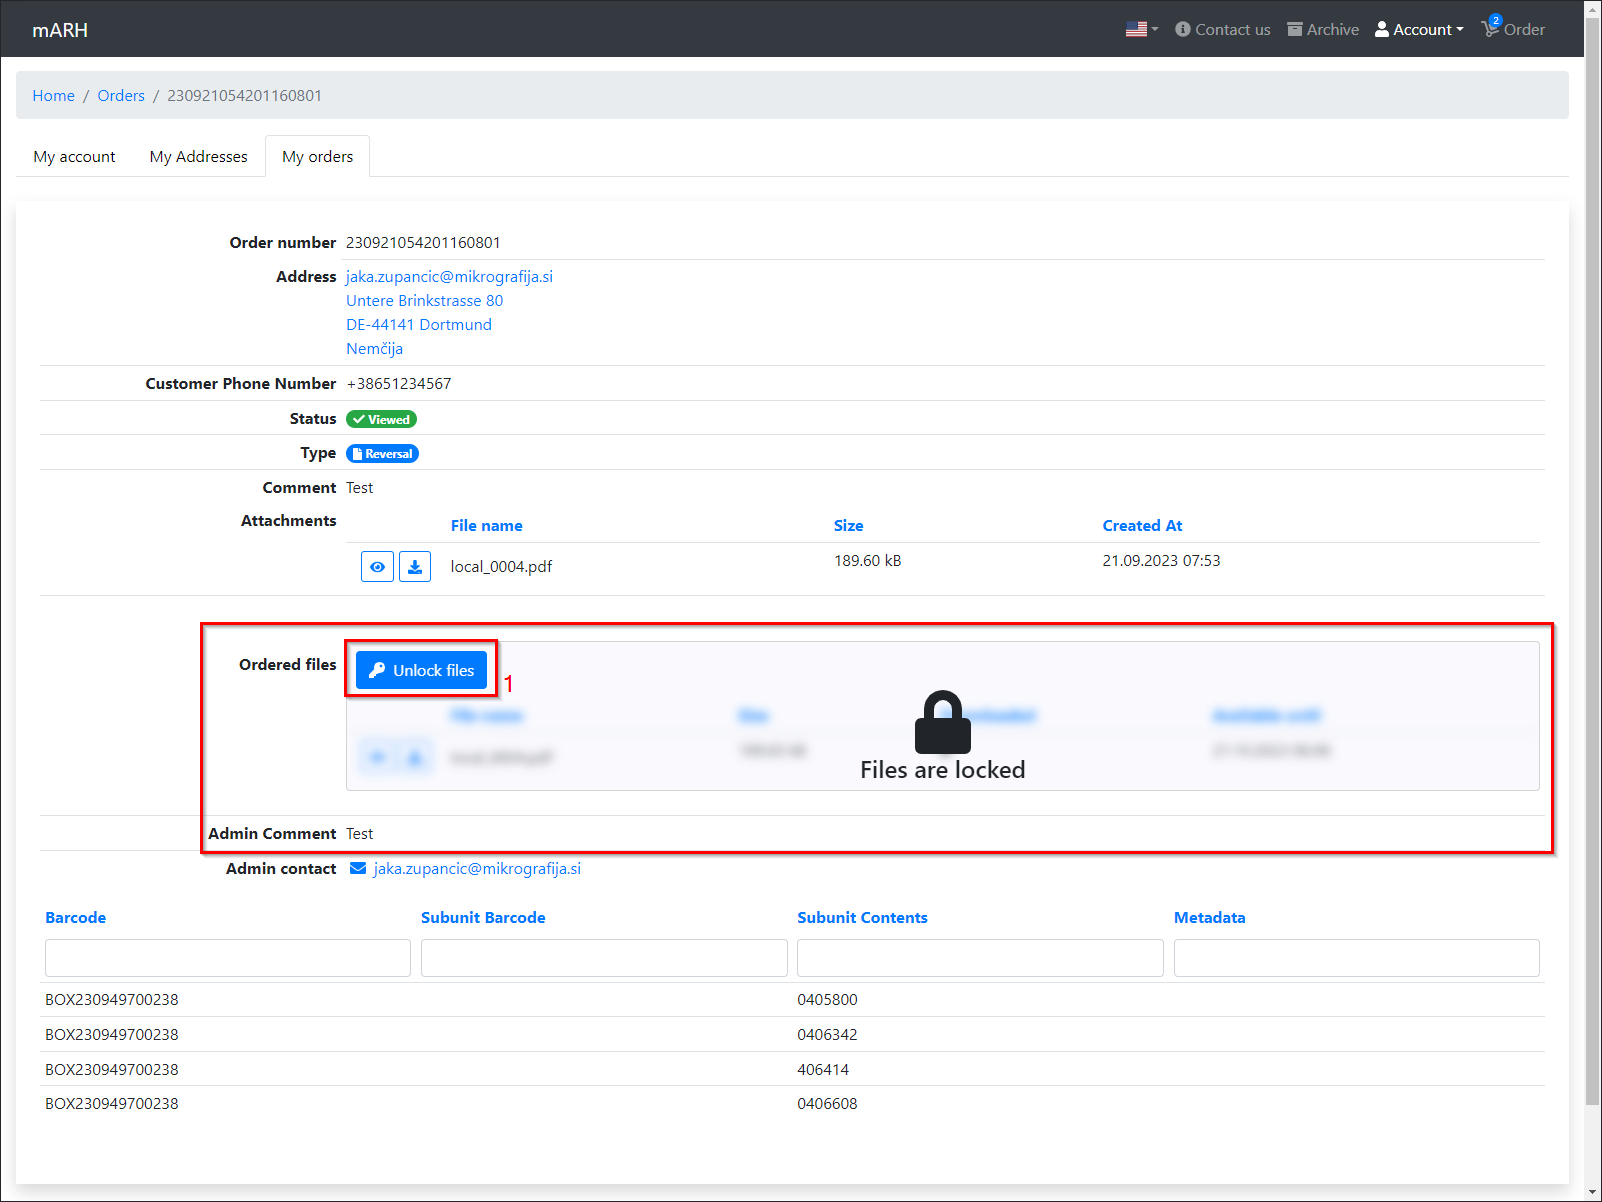Click the envelope icon beside admin contact
The image size is (1602, 1202).
pos(358,869)
